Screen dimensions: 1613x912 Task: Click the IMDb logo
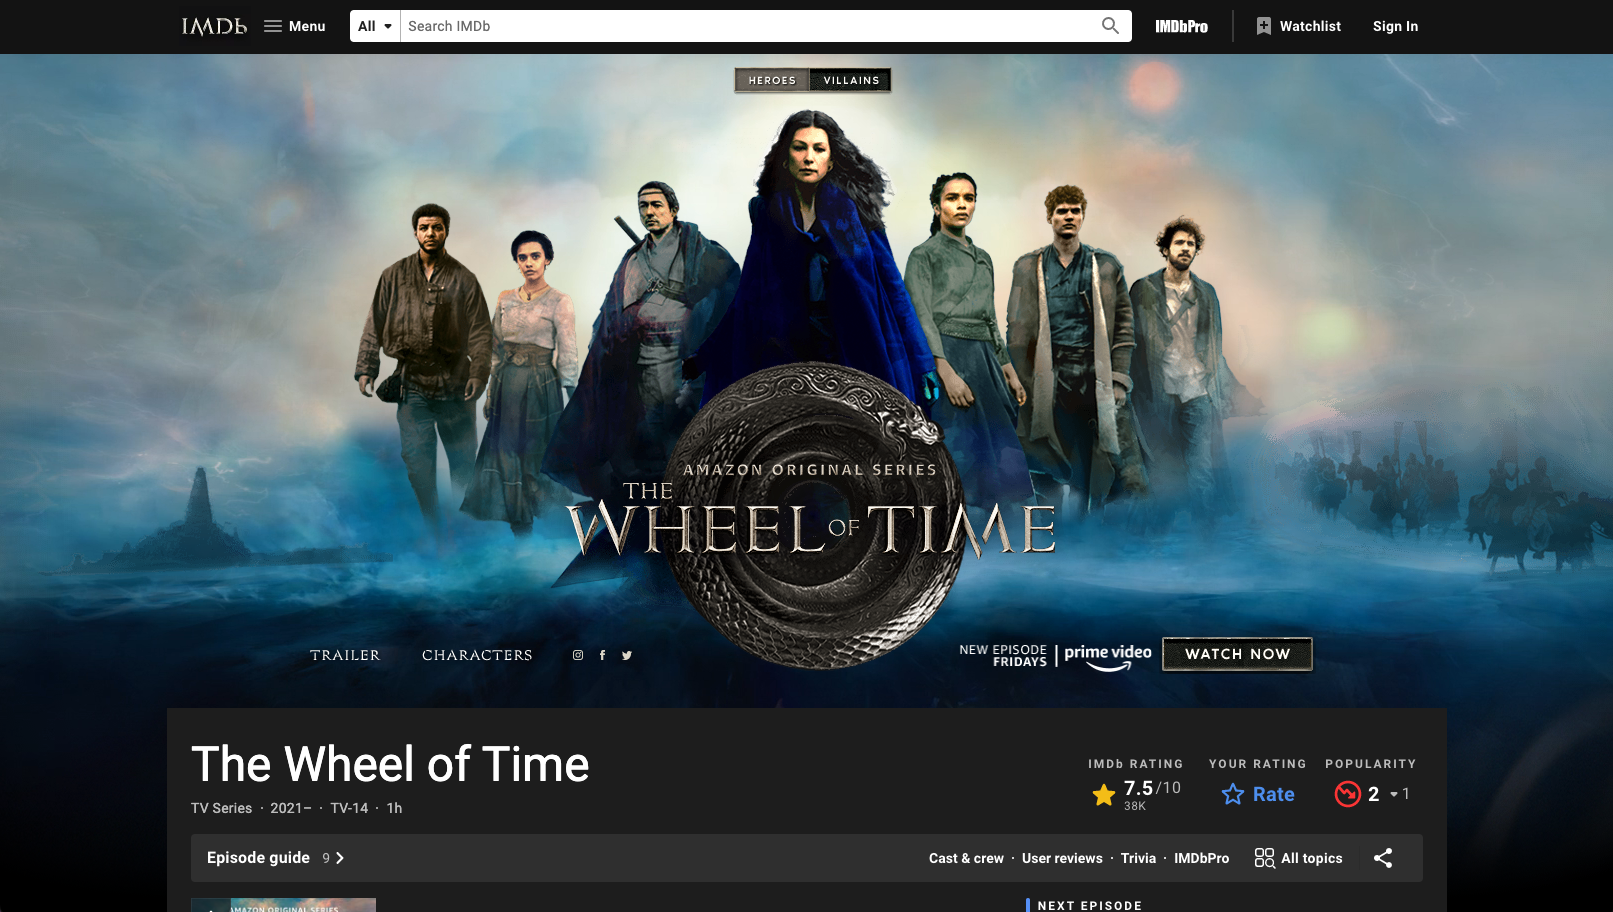click(214, 26)
